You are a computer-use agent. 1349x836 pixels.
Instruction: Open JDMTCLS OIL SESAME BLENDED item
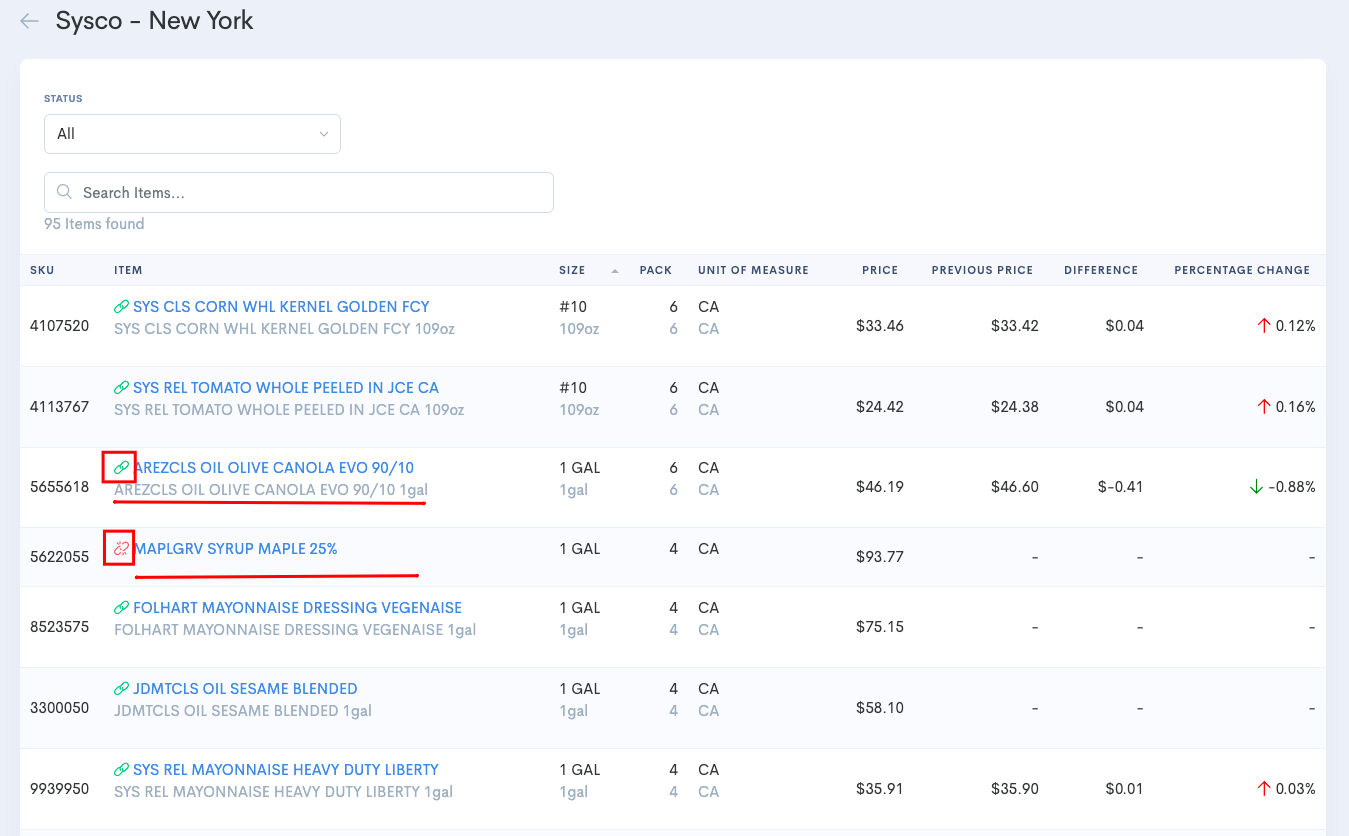pyautogui.click(x=245, y=689)
